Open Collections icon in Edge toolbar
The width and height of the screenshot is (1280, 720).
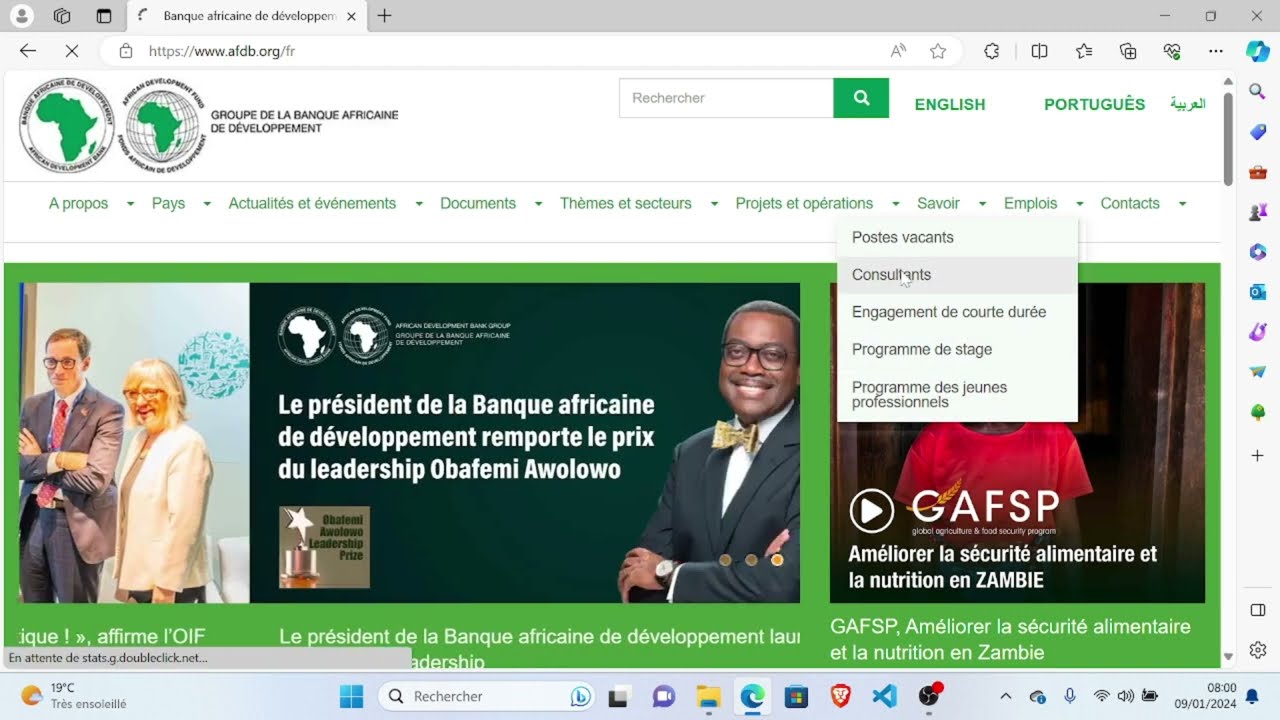tap(1128, 51)
